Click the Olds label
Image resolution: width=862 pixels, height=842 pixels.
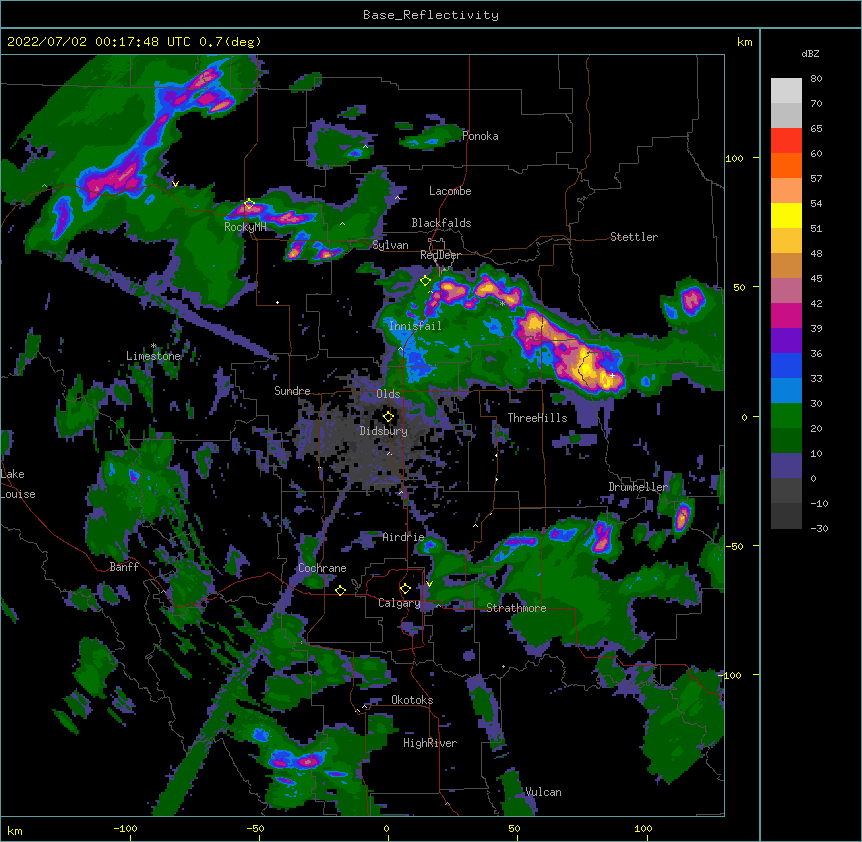388,394
